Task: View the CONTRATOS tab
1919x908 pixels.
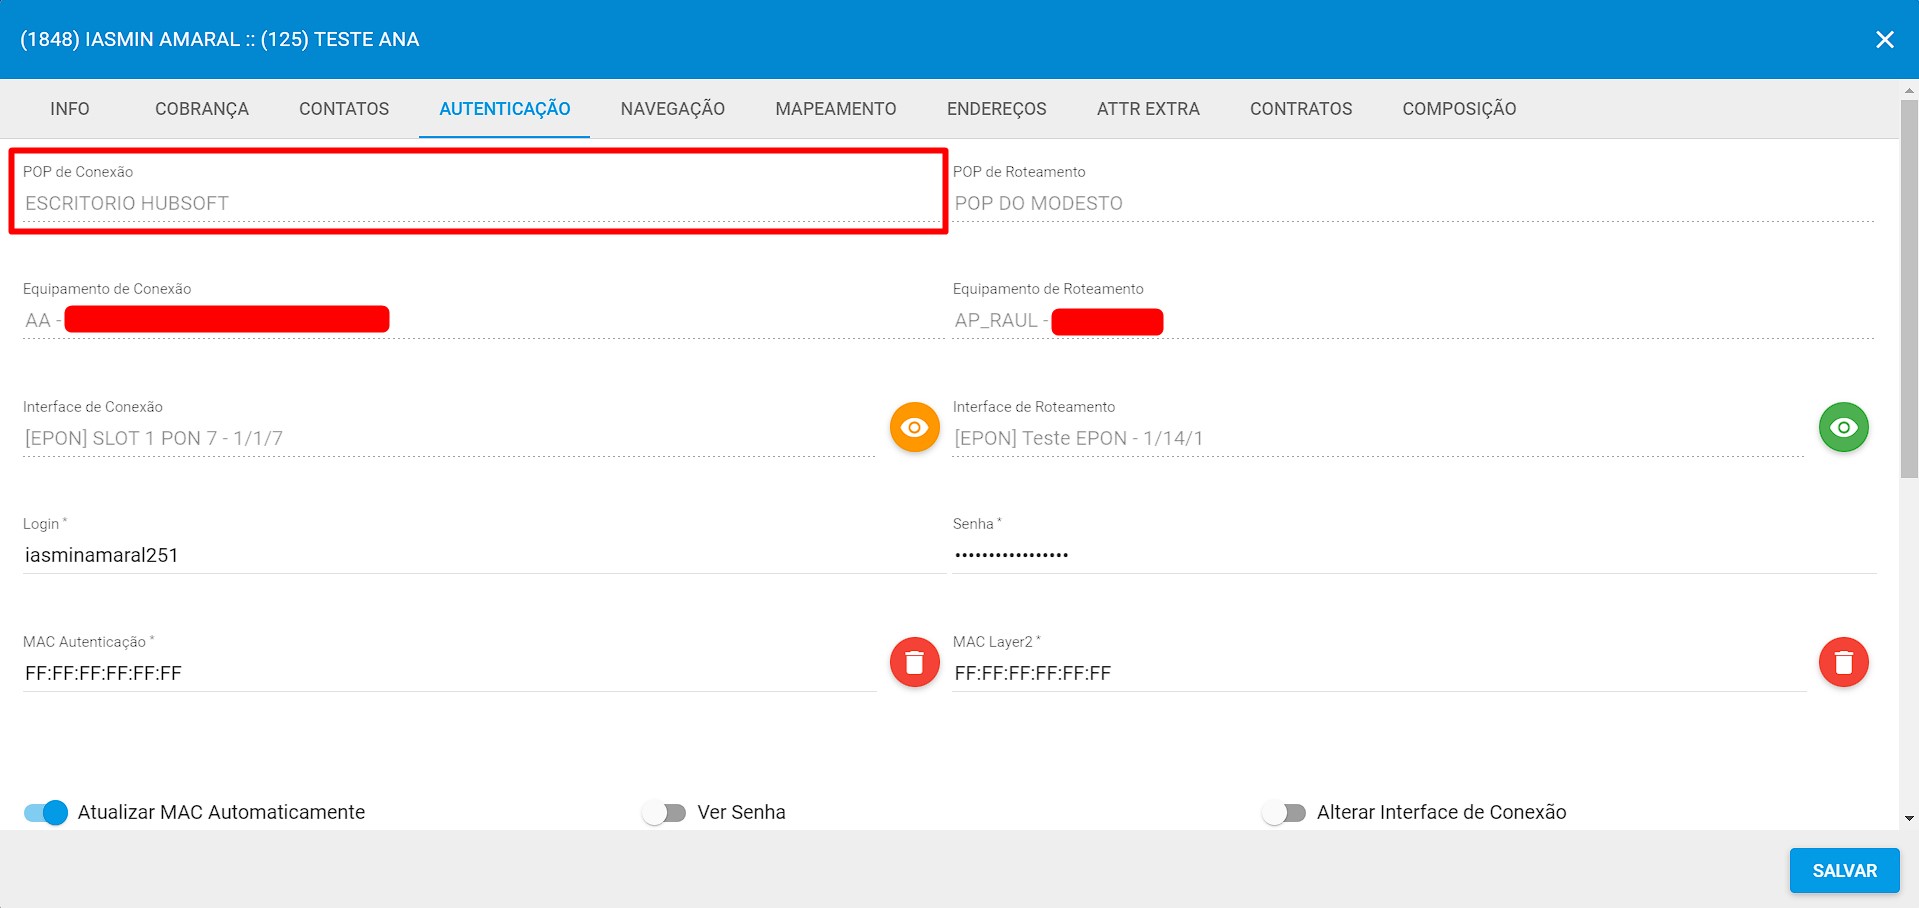Action: pyautogui.click(x=1301, y=109)
